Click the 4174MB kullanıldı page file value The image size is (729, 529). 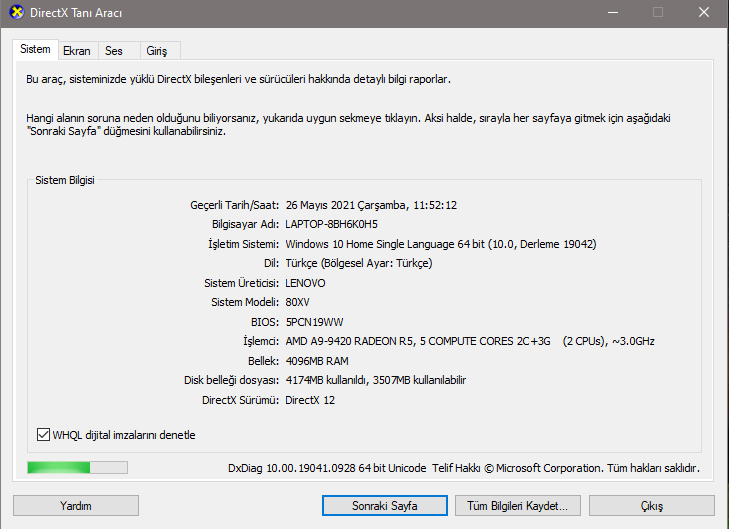pos(326,380)
